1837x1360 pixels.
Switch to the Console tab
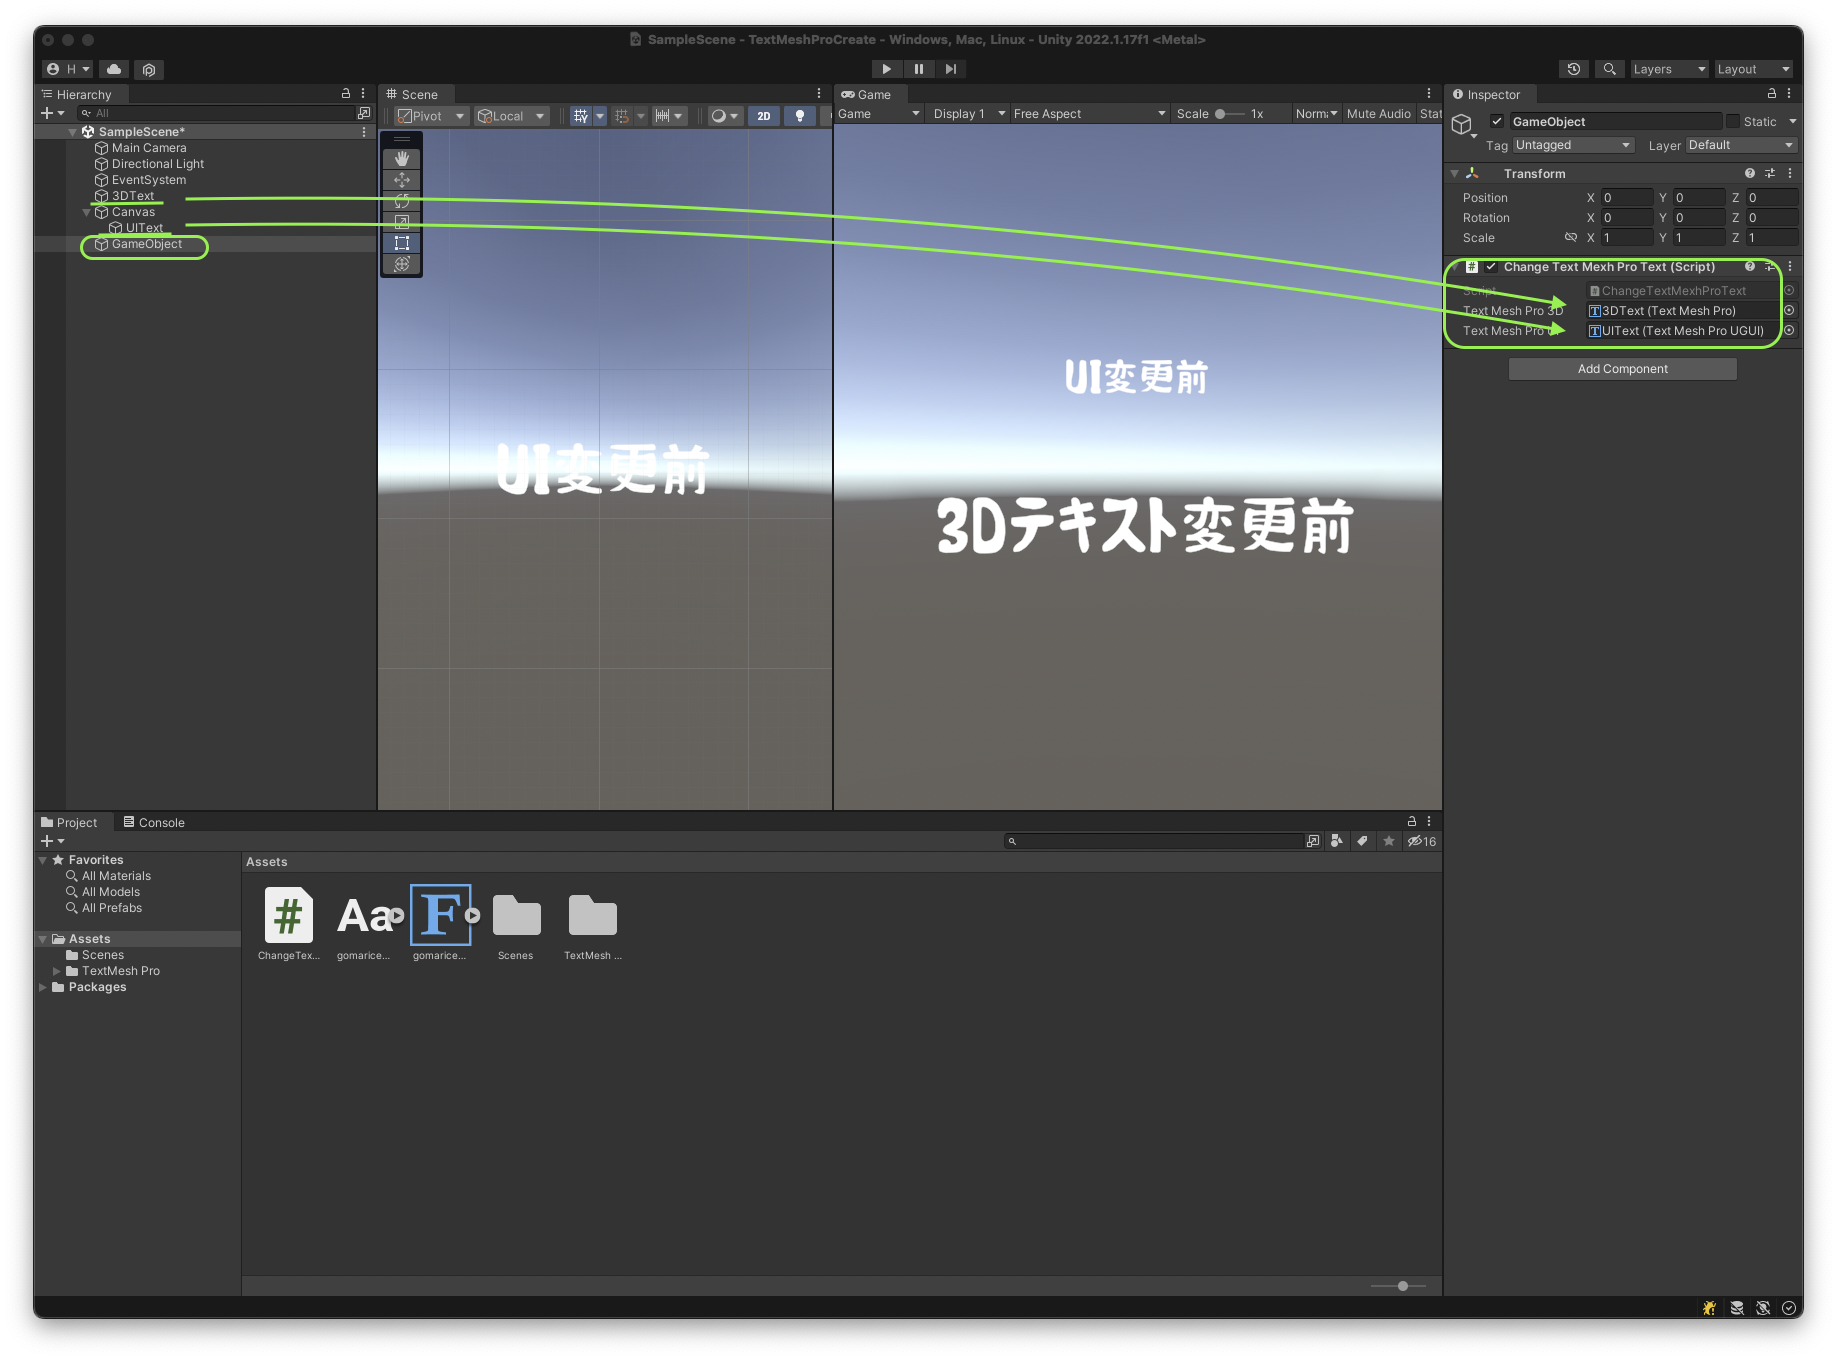pos(154,822)
